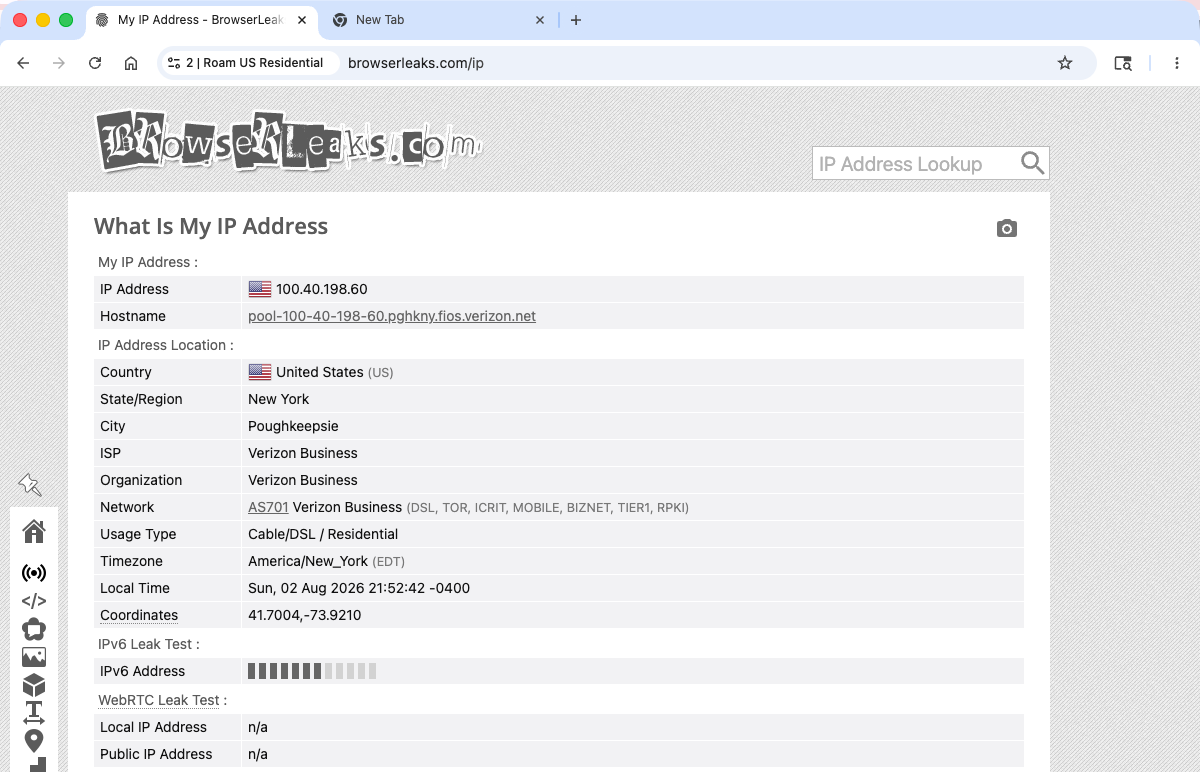This screenshot has width=1200, height=772.
Task: Click the IPv6 Address progress bar
Action: 312,671
